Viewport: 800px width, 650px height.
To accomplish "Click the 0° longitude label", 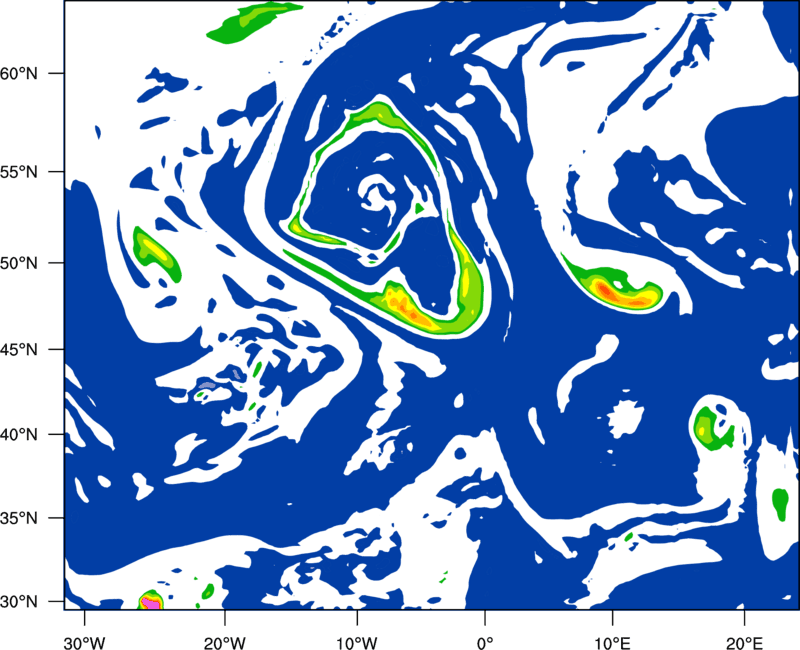I will coord(485,643).
